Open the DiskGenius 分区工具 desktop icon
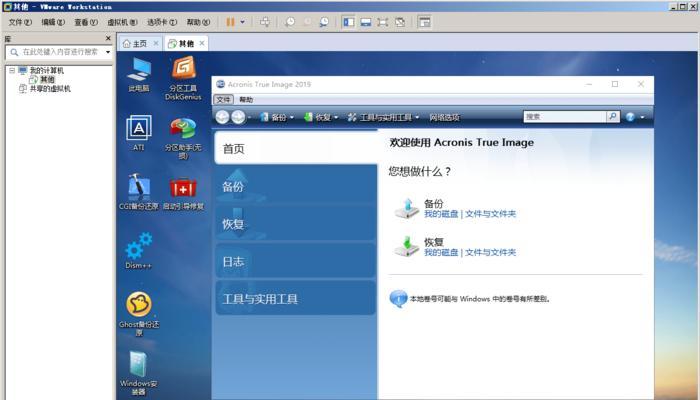The height and width of the screenshot is (400, 700). point(183,78)
